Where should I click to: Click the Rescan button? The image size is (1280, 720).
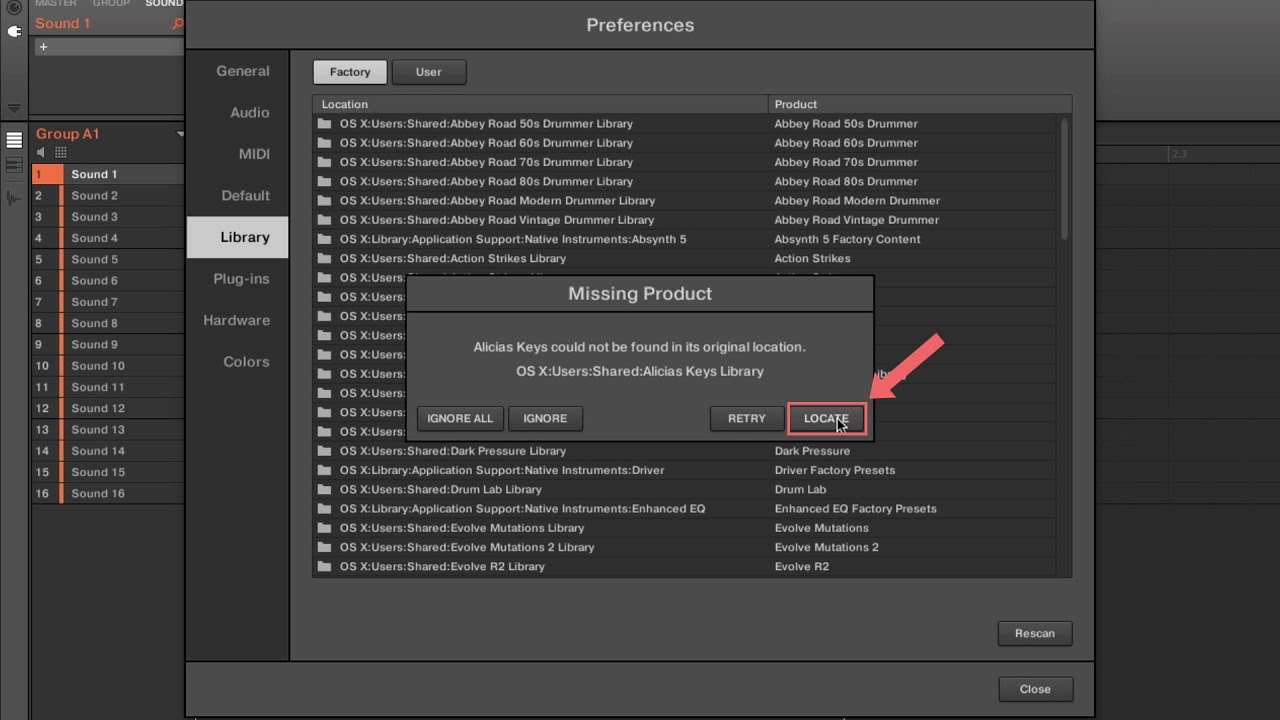1035,633
